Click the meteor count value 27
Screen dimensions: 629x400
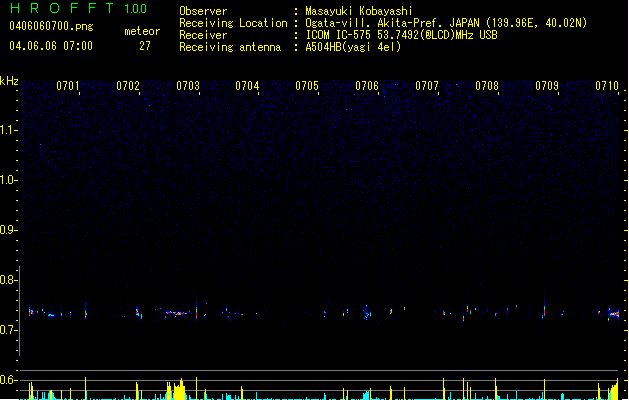[145, 46]
